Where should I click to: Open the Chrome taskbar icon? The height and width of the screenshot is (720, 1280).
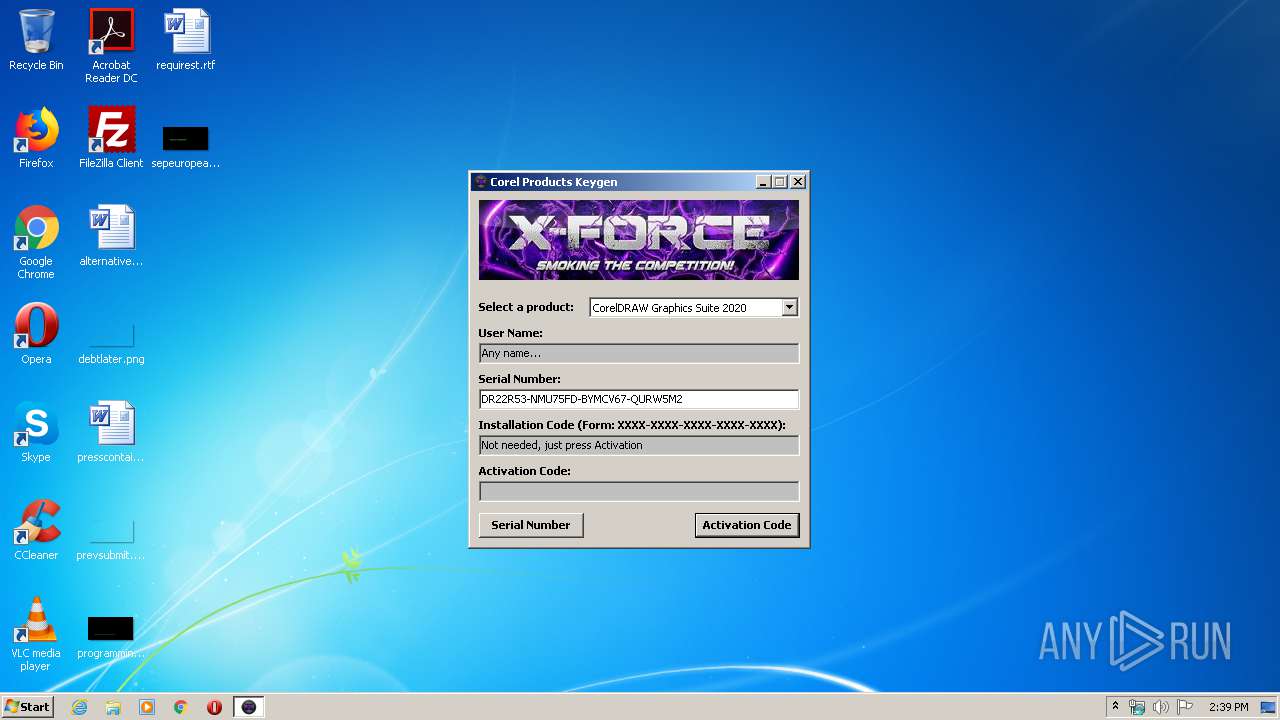point(181,707)
